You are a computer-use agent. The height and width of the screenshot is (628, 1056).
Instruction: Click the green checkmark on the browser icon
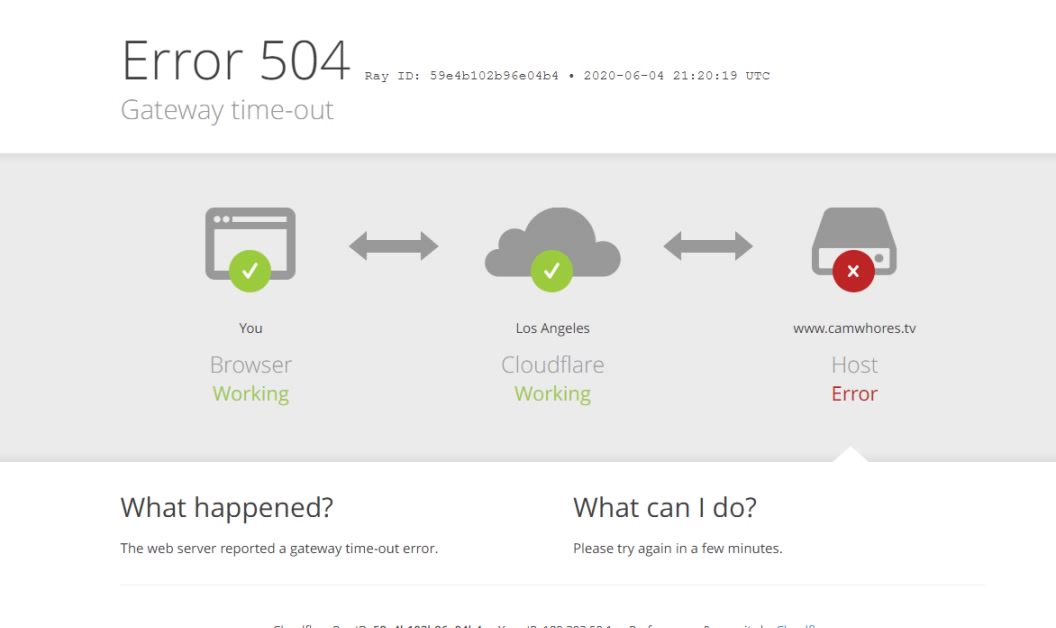click(x=250, y=271)
